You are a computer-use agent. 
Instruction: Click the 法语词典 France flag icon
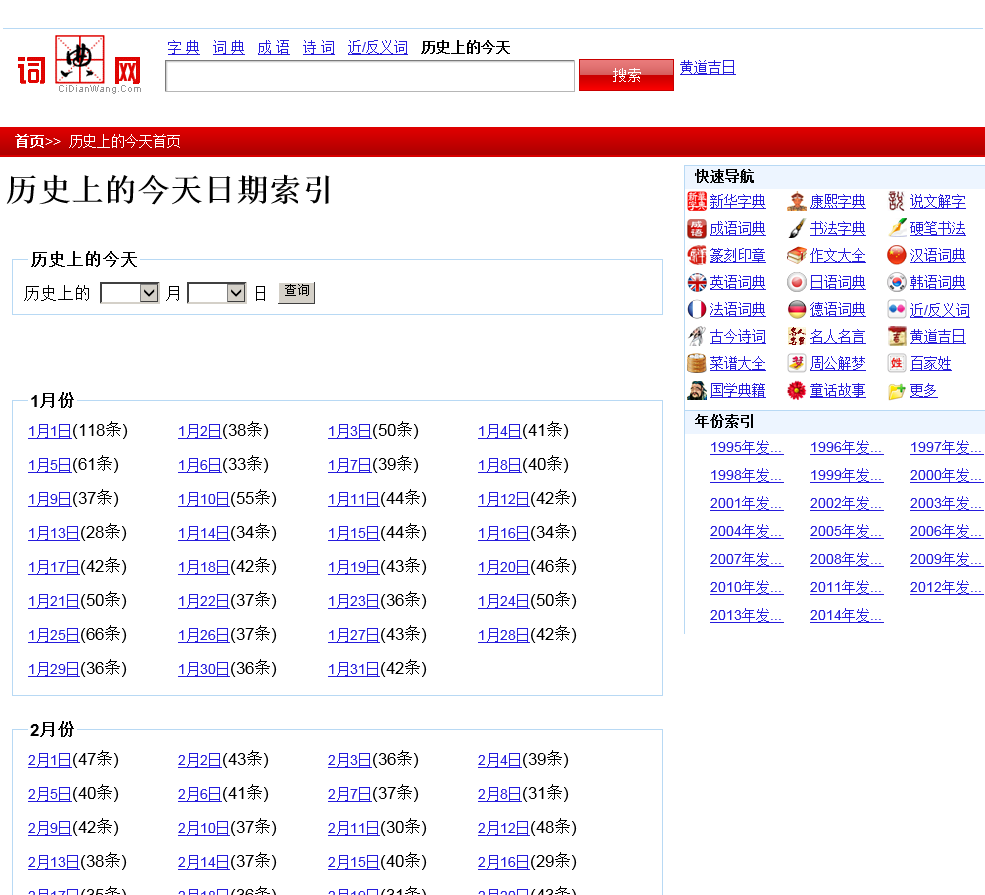[x=697, y=310]
